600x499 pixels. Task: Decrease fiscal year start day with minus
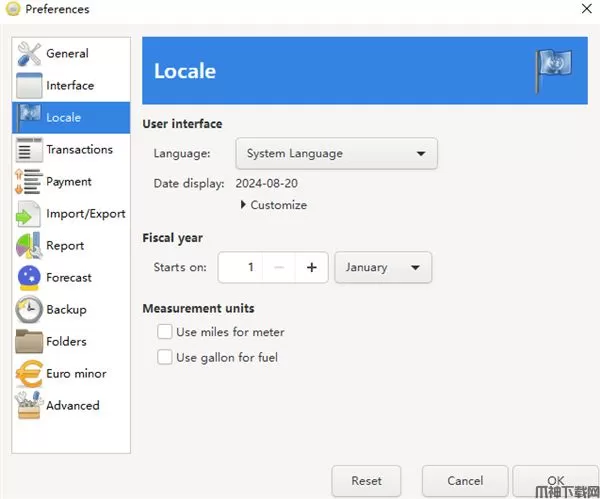(x=279, y=267)
